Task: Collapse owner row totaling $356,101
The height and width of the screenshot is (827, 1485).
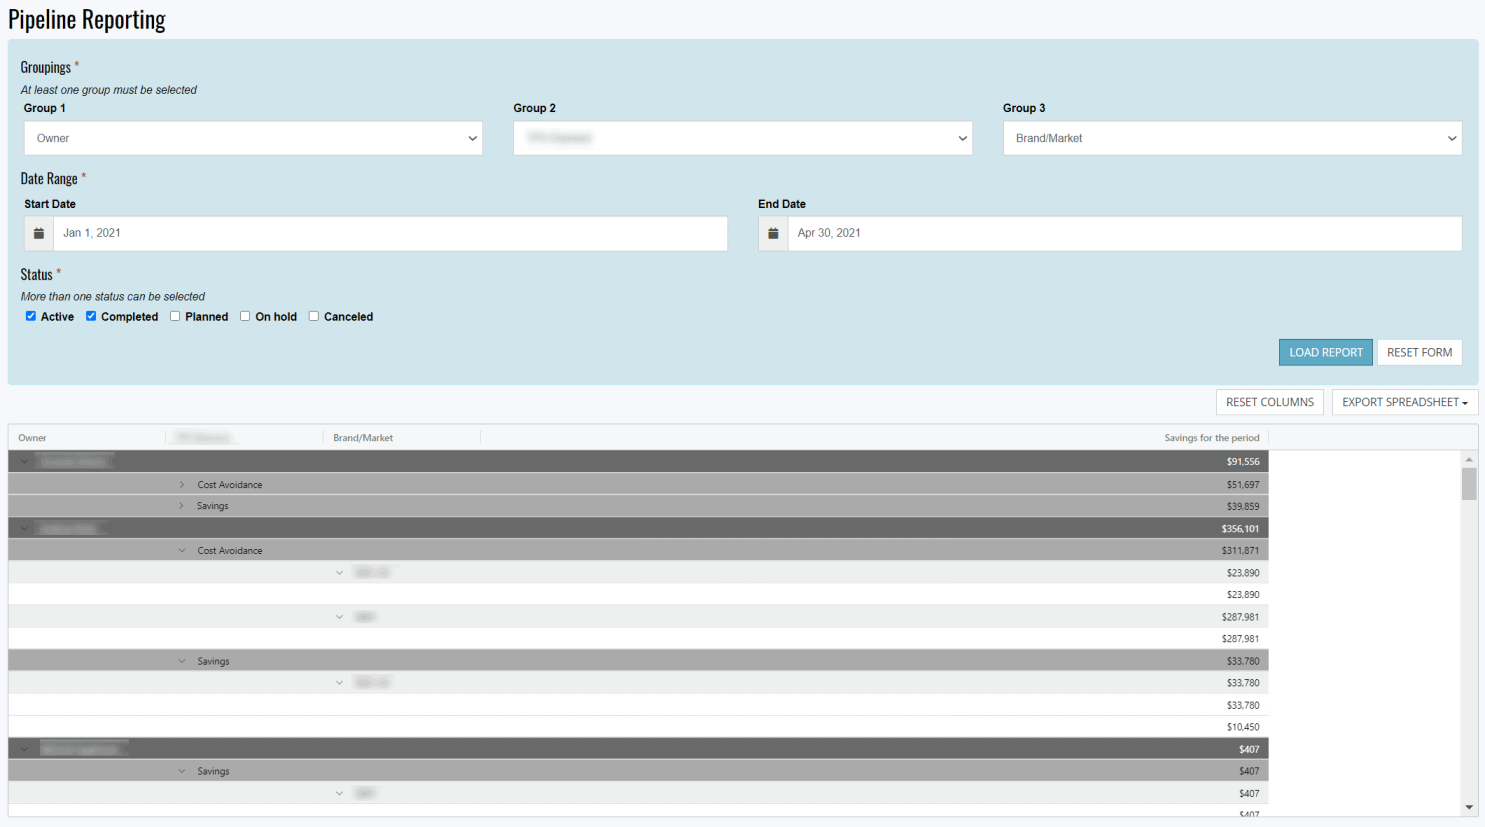Action: 24,528
